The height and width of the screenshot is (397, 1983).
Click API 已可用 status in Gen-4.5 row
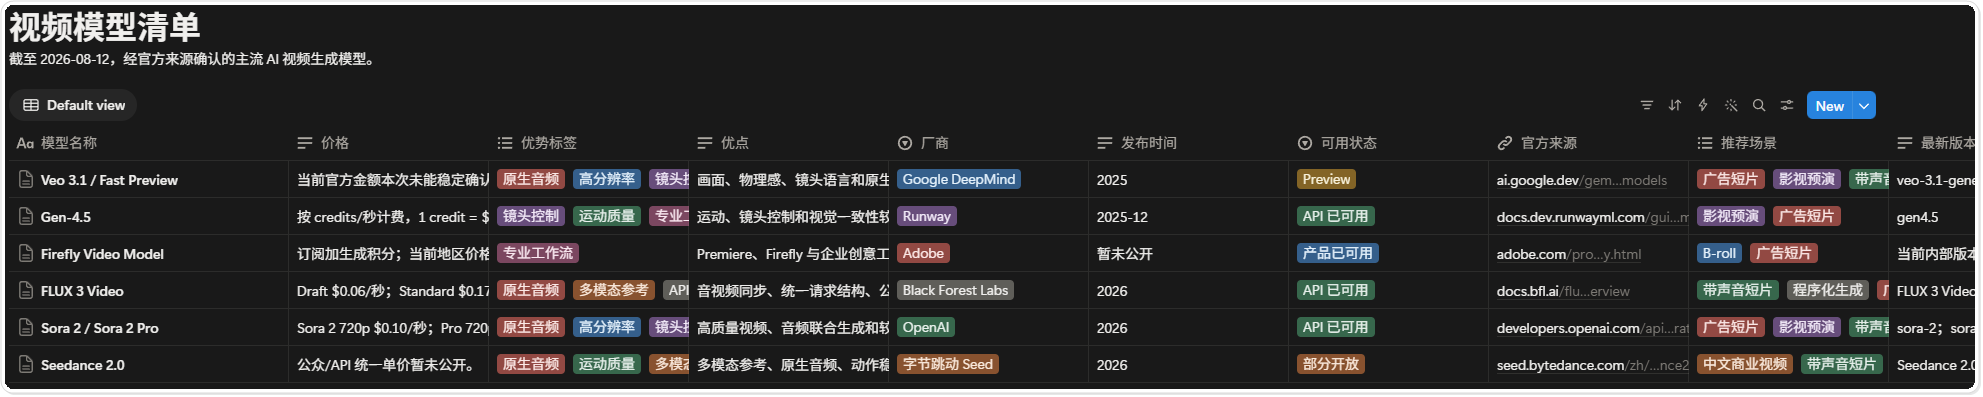pyautogui.click(x=1335, y=216)
